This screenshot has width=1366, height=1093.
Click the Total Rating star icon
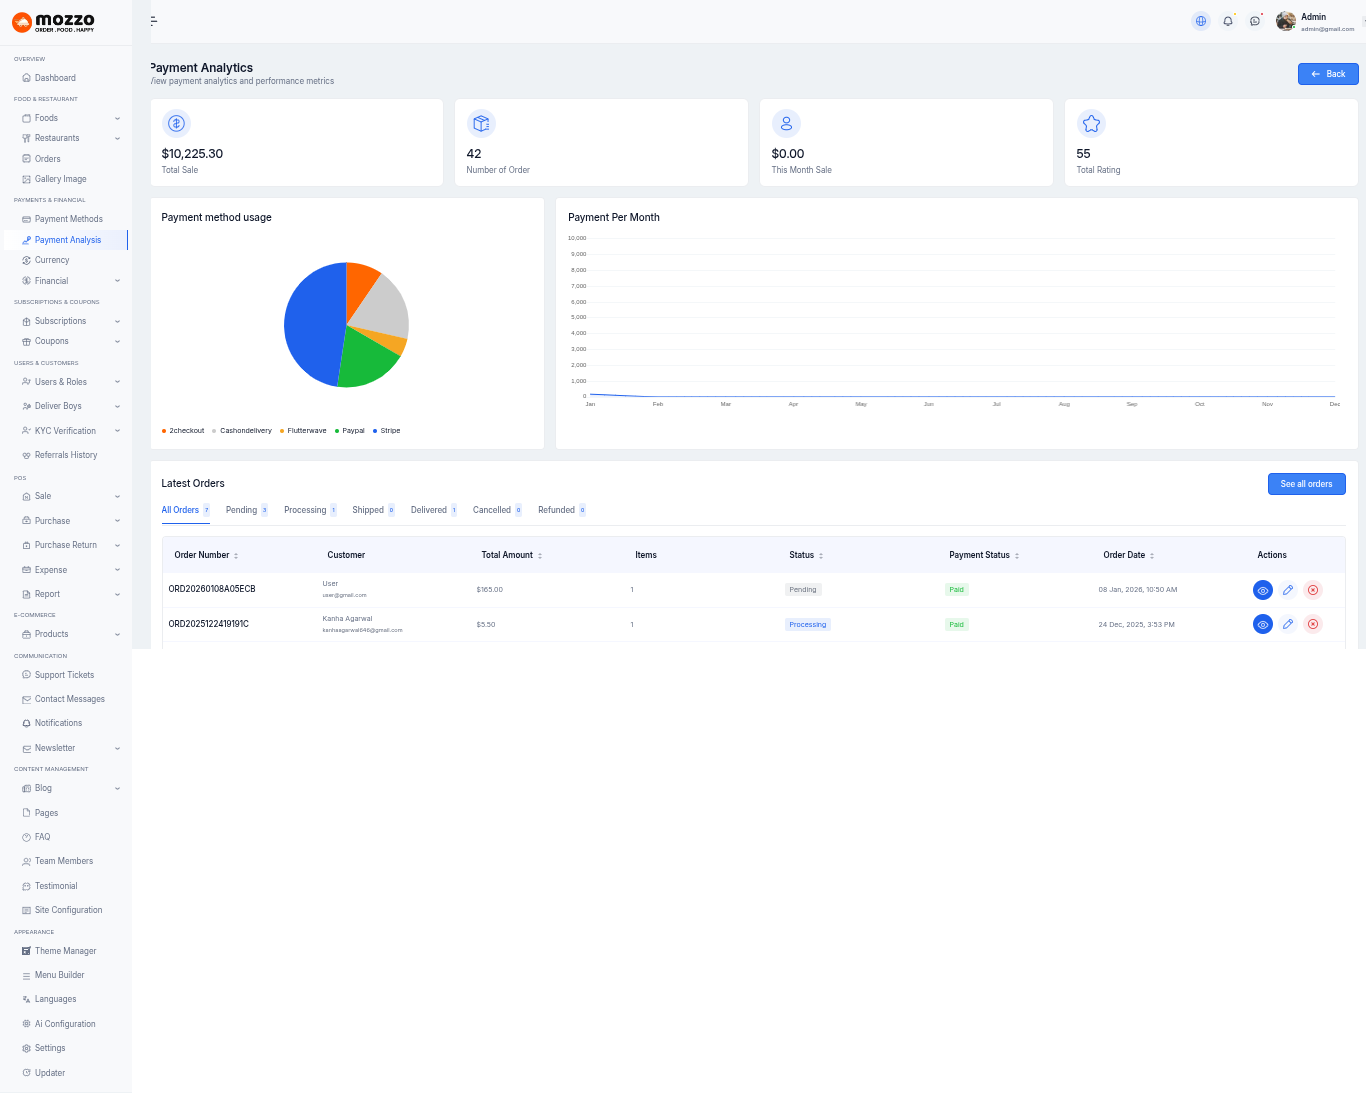click(1091, 124)
